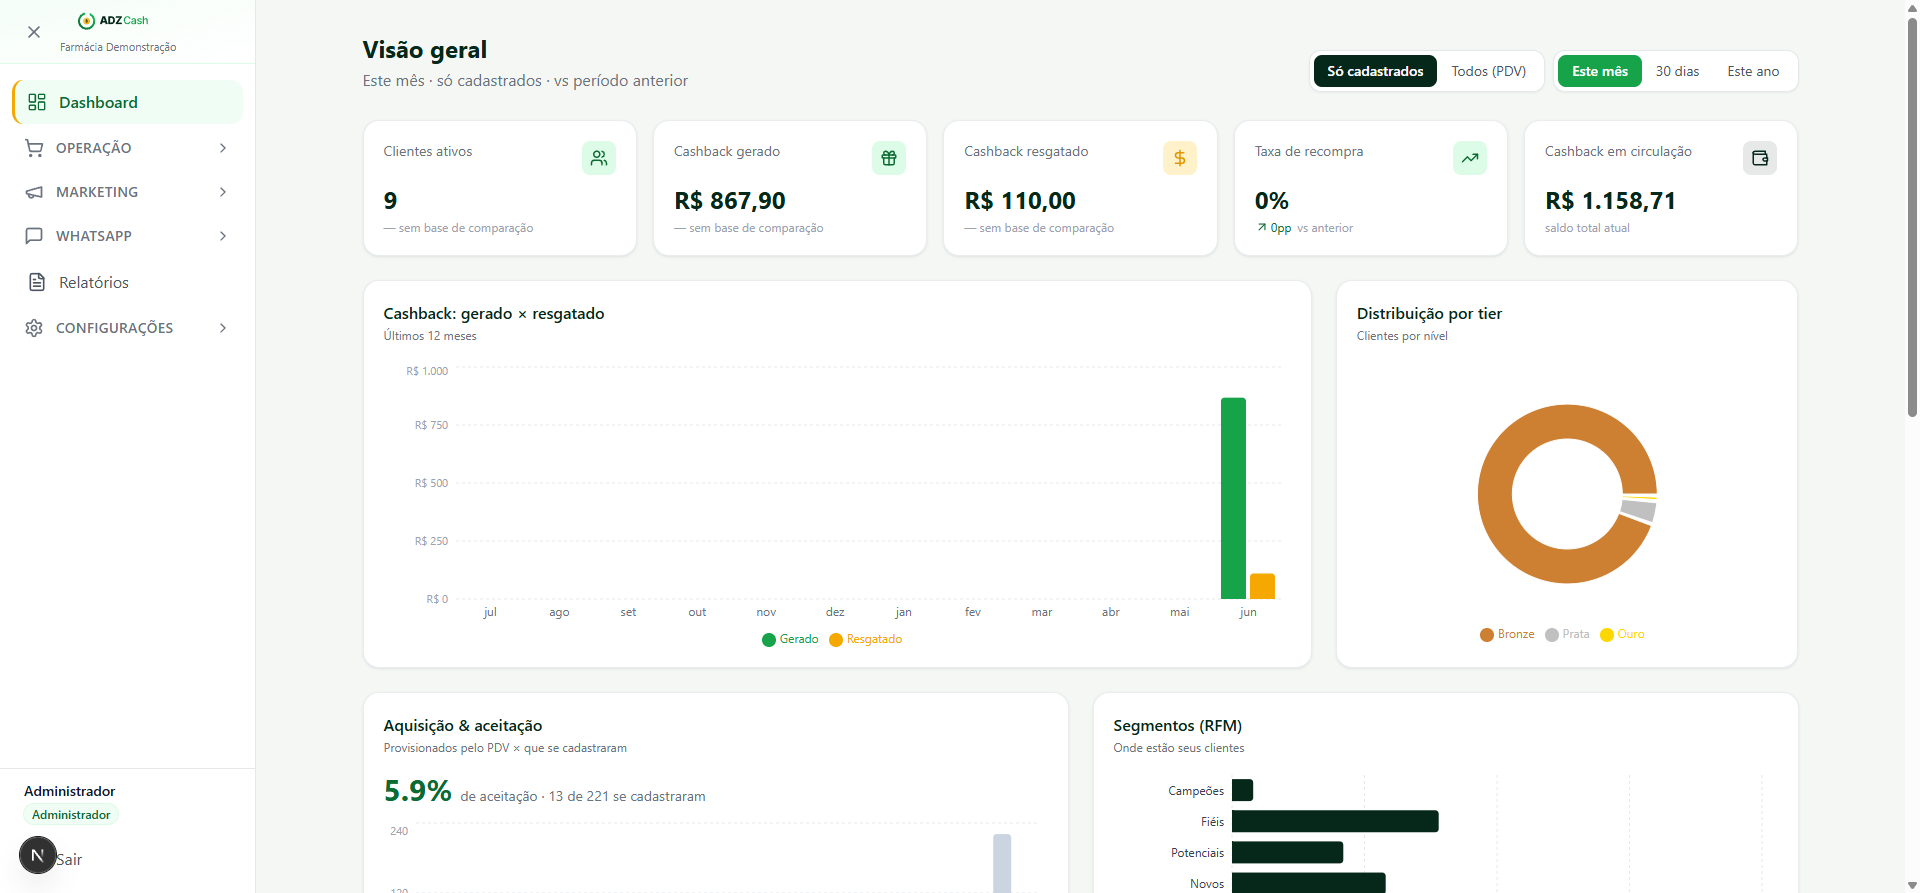Expand the MARKETING section chevron

point(223,192)
